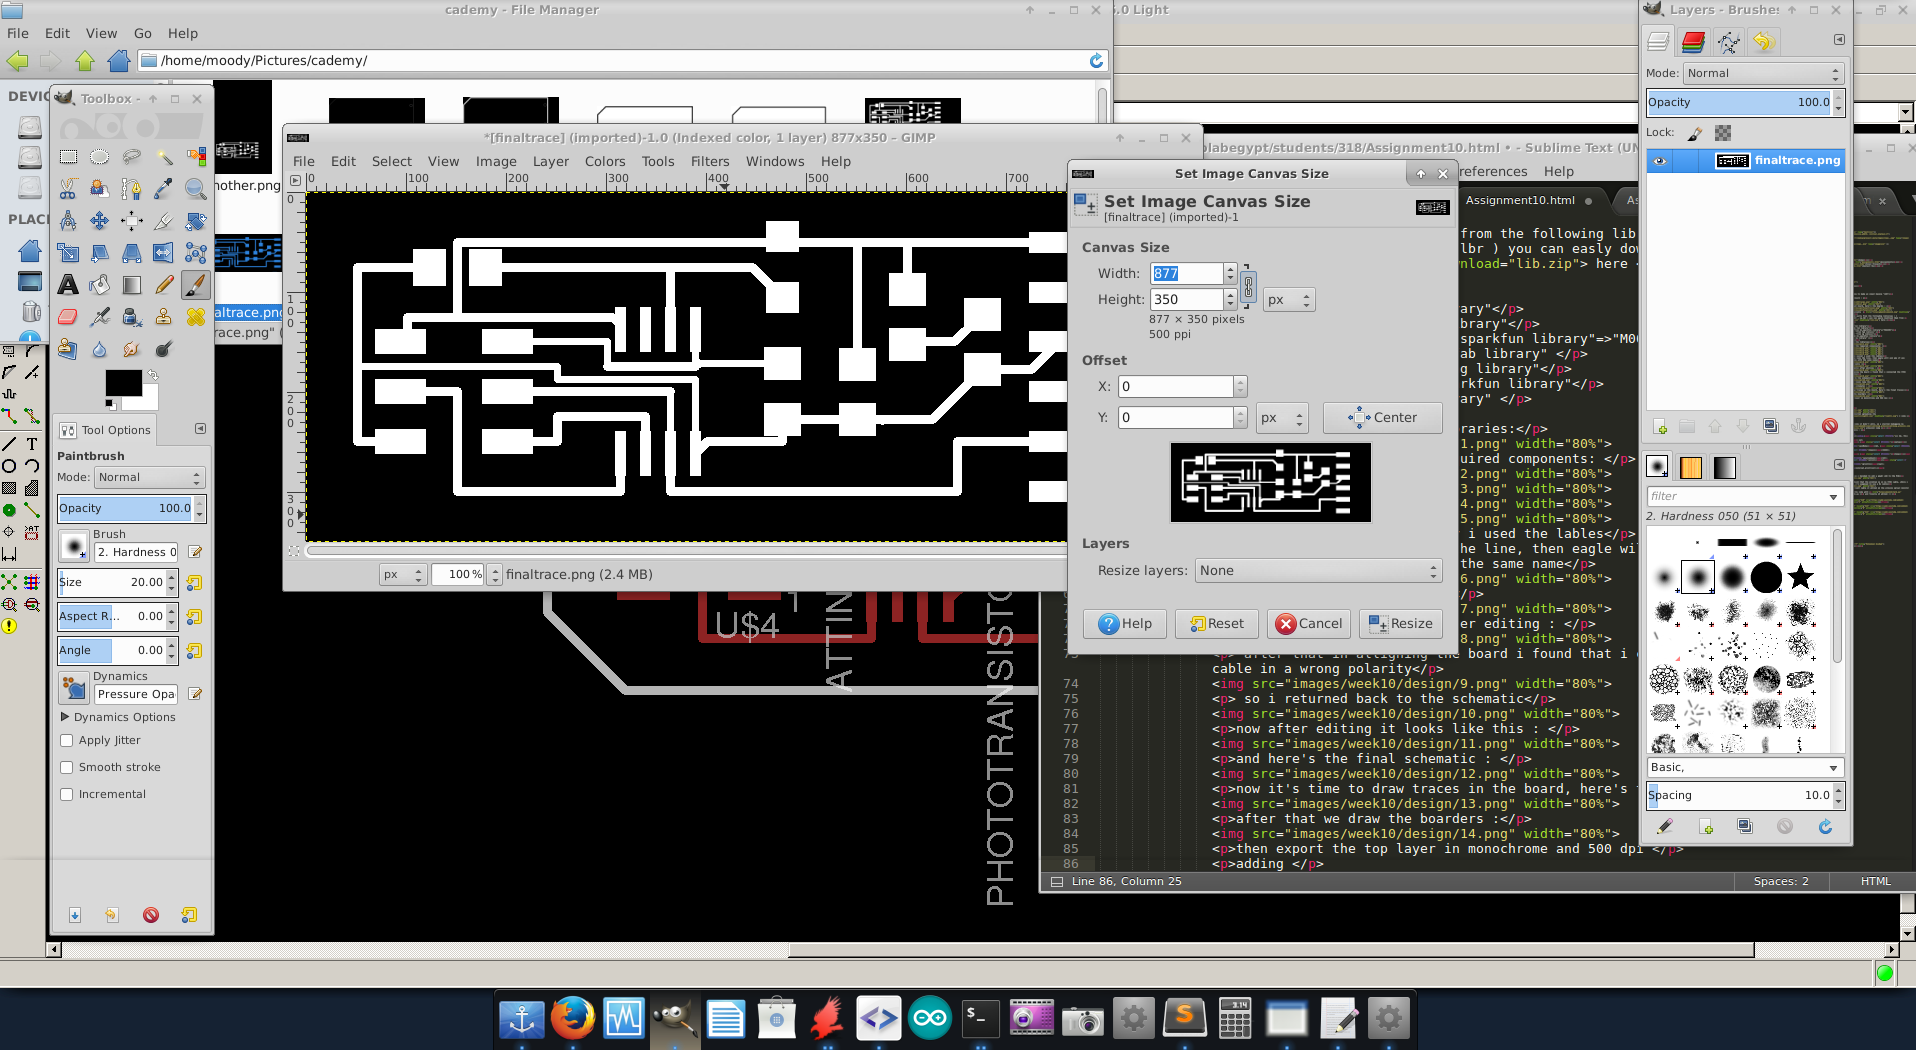Select the Smudge finger tool
This screenshot has width=1916, height=1050.
click(132, 349)
